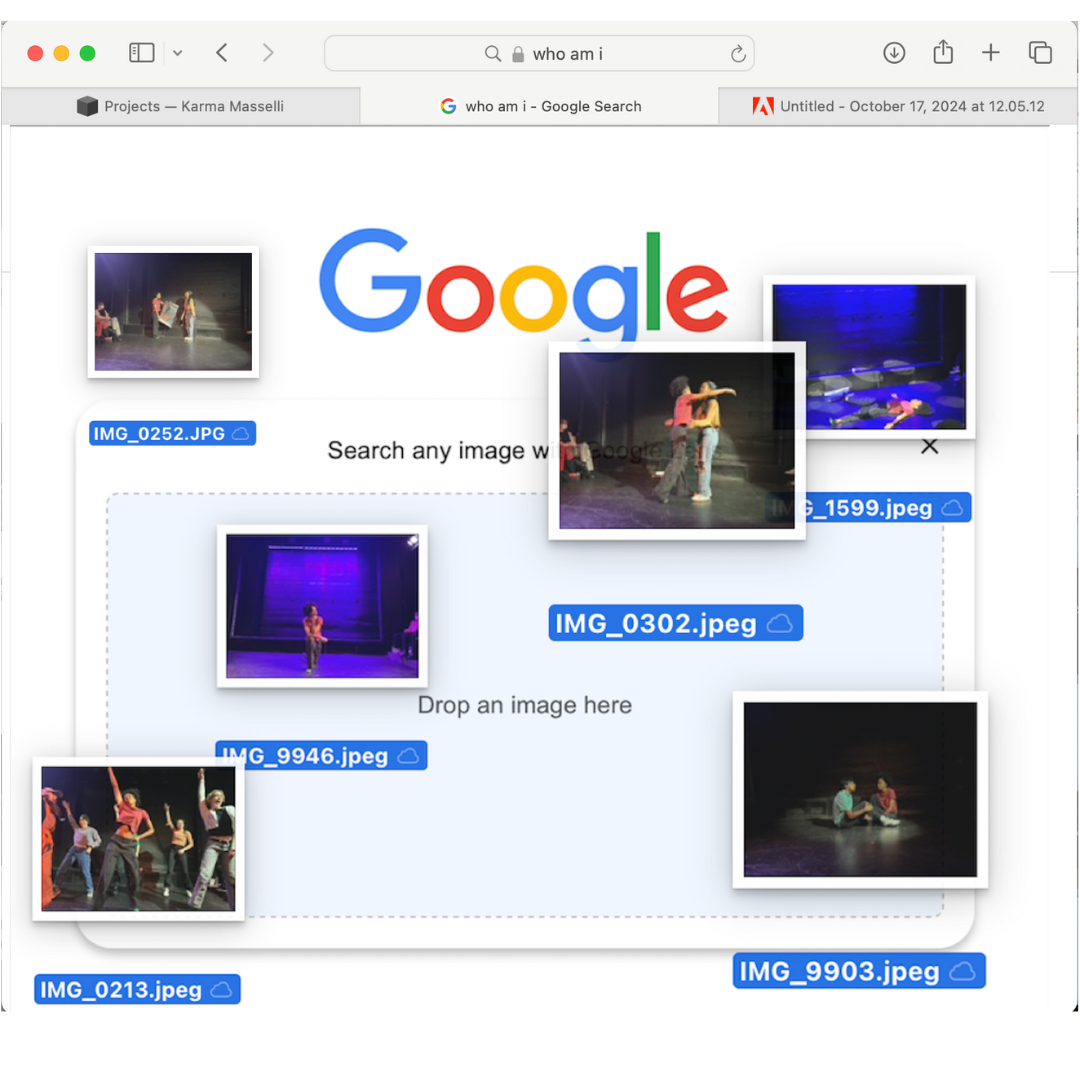This screenshot has width=1080, height=1080.
Task: Click the cloud icon on IMG_0252.JPG
Action: coord(240,433)
